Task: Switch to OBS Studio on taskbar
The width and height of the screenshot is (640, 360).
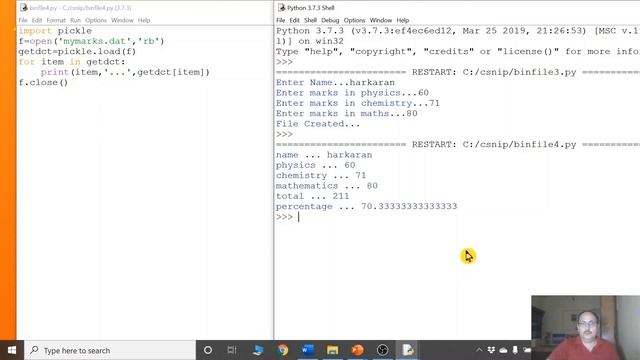Action: pos(382,350)
